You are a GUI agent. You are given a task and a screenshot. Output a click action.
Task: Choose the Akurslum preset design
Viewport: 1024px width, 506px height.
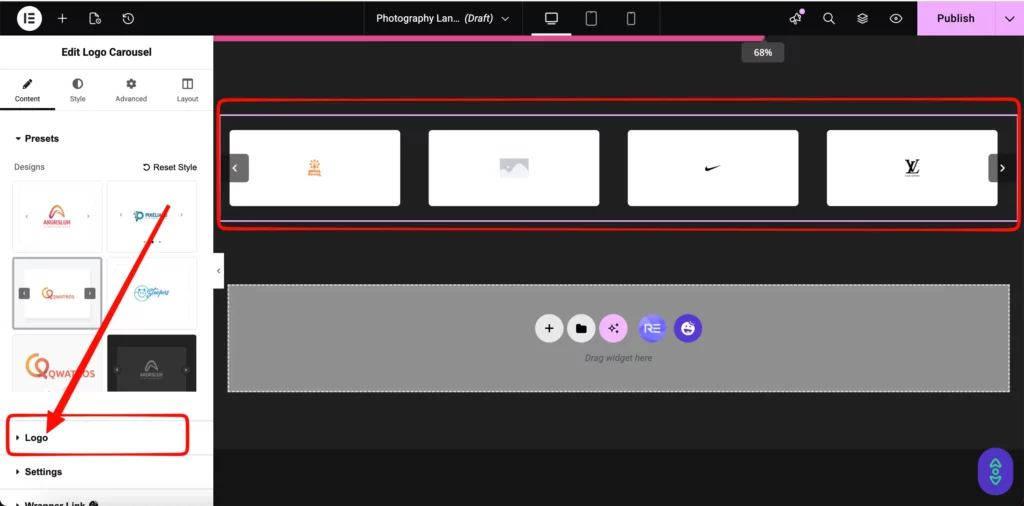[x=57, y=216]
